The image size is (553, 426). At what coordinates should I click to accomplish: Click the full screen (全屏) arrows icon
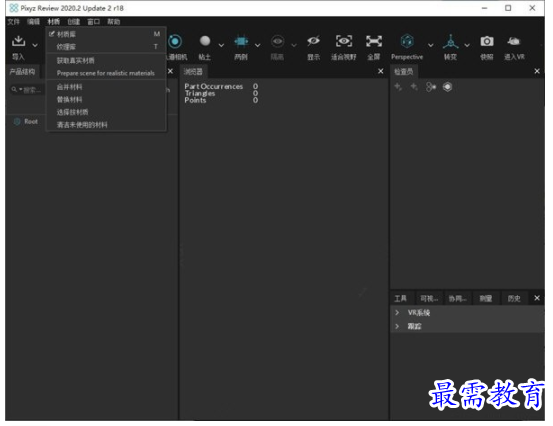(373, 41)
